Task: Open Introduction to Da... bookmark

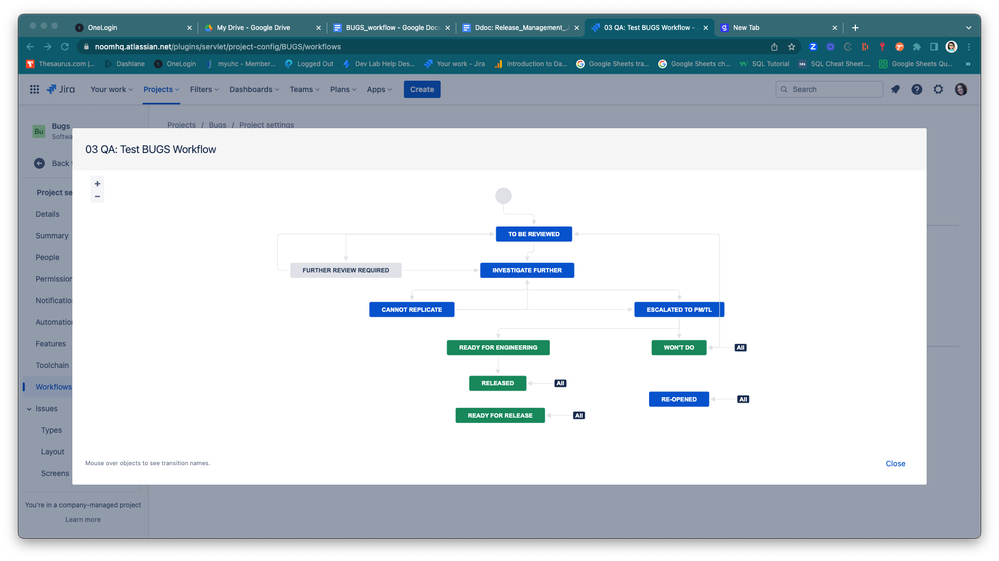Action: [530, 64]
